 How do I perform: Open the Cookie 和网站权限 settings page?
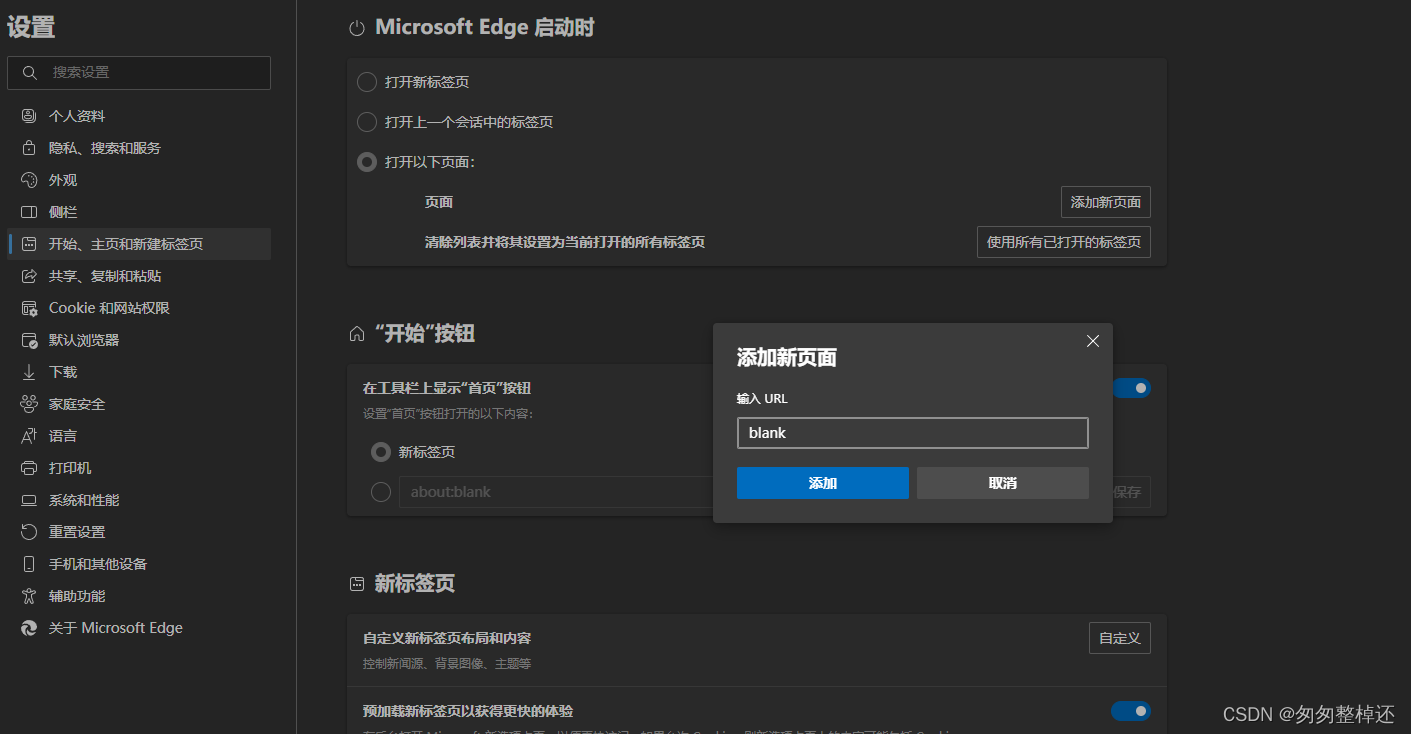click(x=139, y=308)
